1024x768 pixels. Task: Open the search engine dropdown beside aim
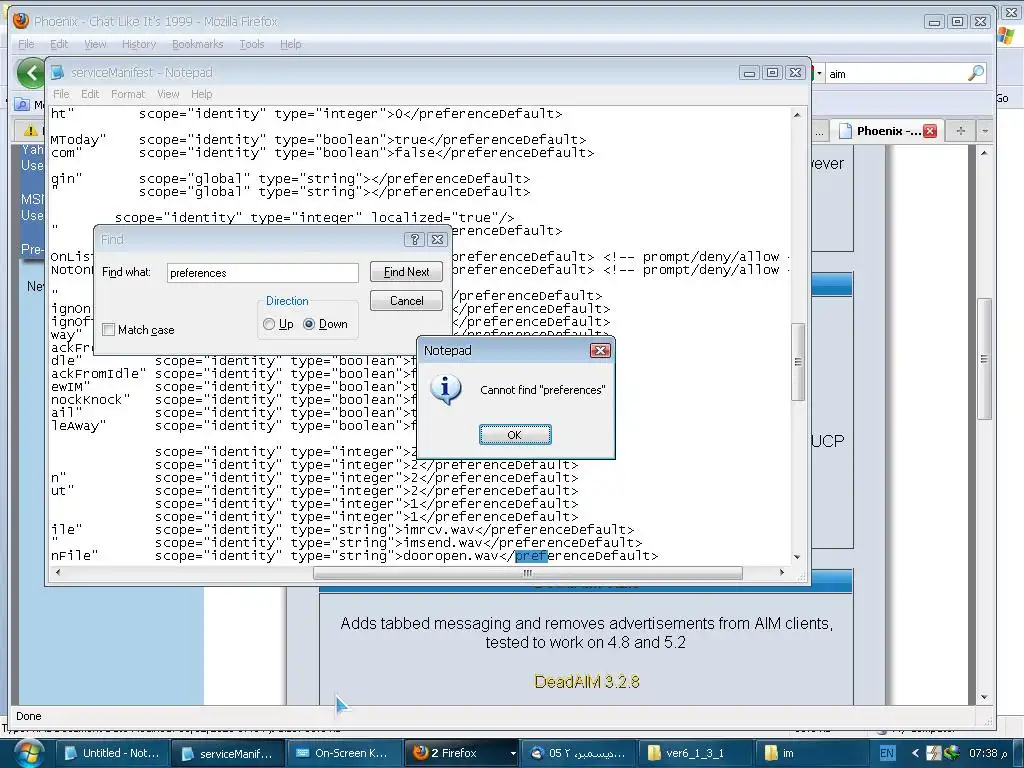click(x=818, y=74)
